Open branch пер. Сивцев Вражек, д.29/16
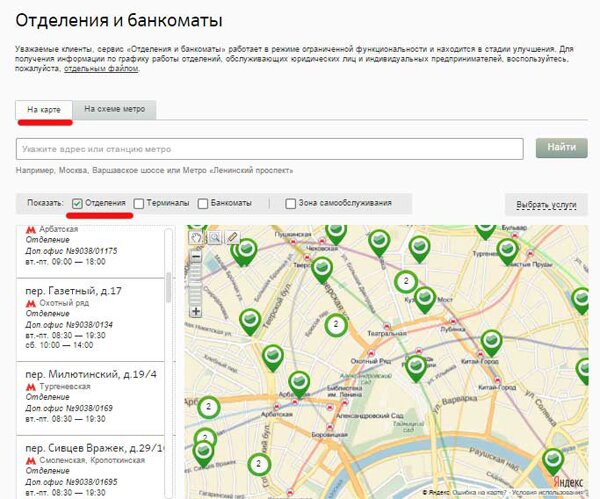 click(95, 448)
